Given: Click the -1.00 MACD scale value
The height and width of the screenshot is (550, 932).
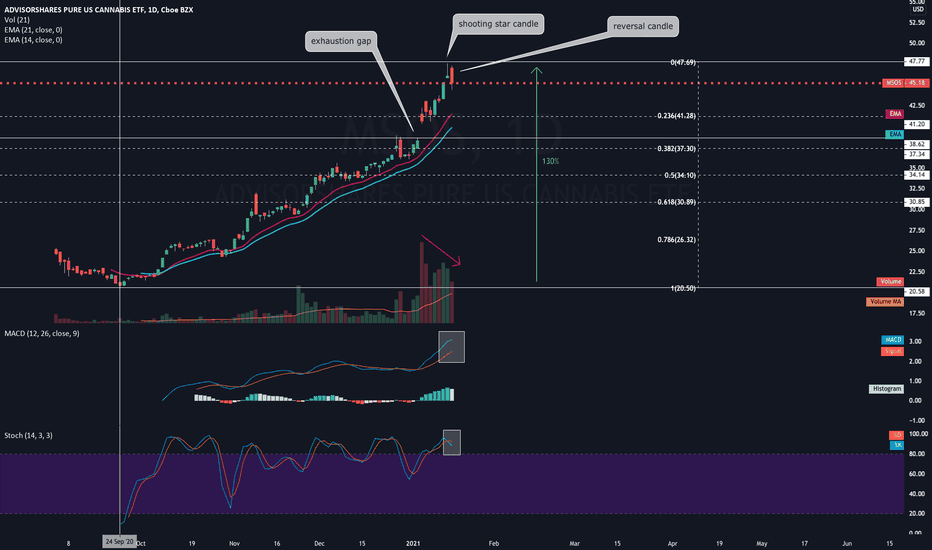Looking at the screenshot, I should 915,420.
